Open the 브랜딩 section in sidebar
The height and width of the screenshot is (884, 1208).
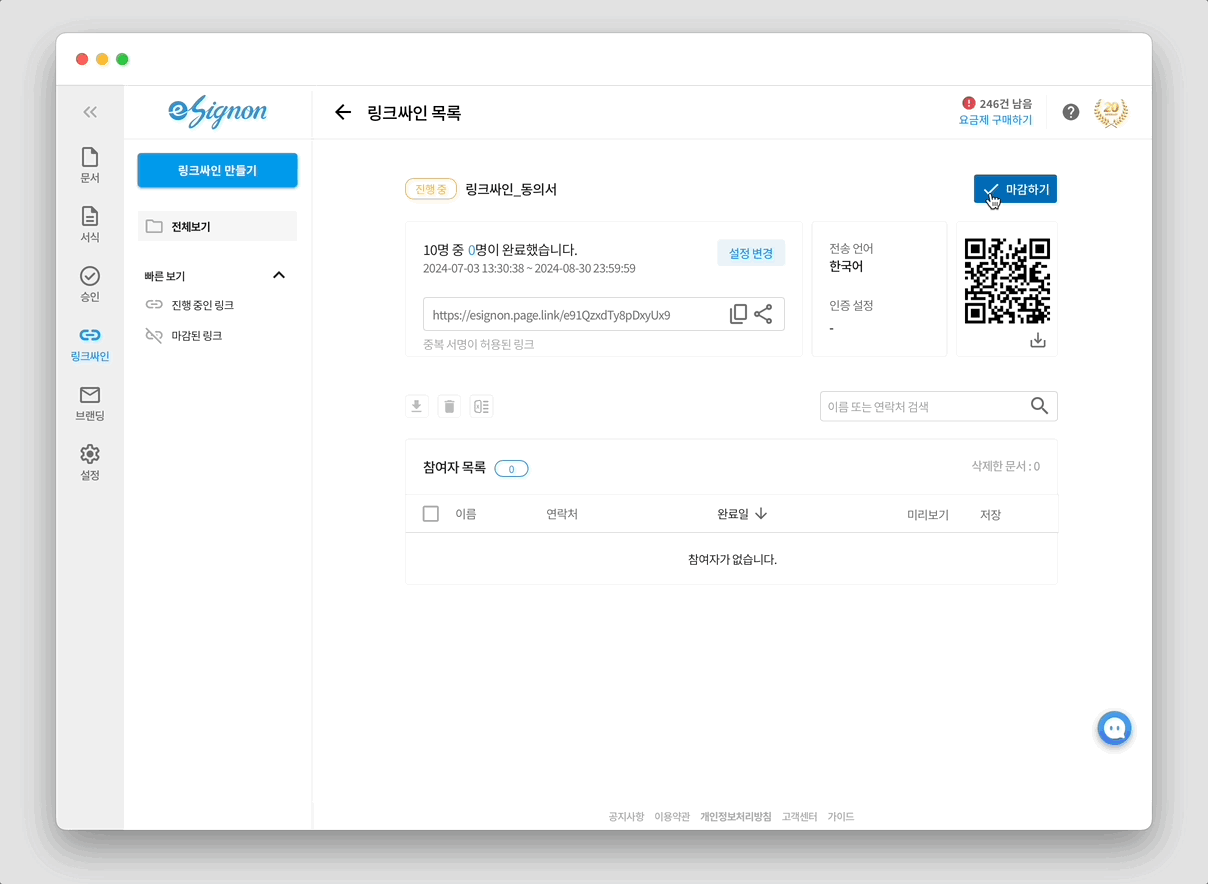pos(90,403)
